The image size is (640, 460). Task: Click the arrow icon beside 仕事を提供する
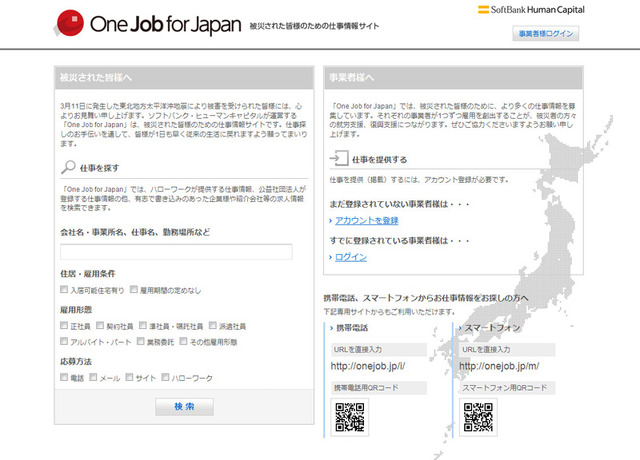click(339, 158)
